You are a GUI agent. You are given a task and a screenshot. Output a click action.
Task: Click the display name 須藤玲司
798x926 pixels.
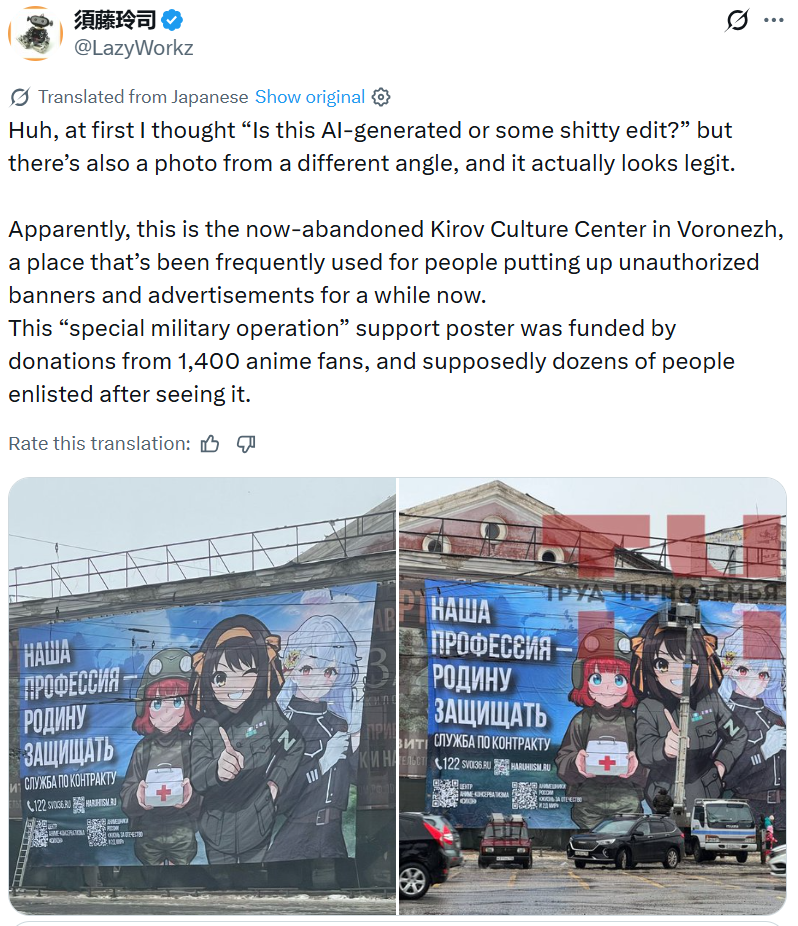click(x=115, y=20)
